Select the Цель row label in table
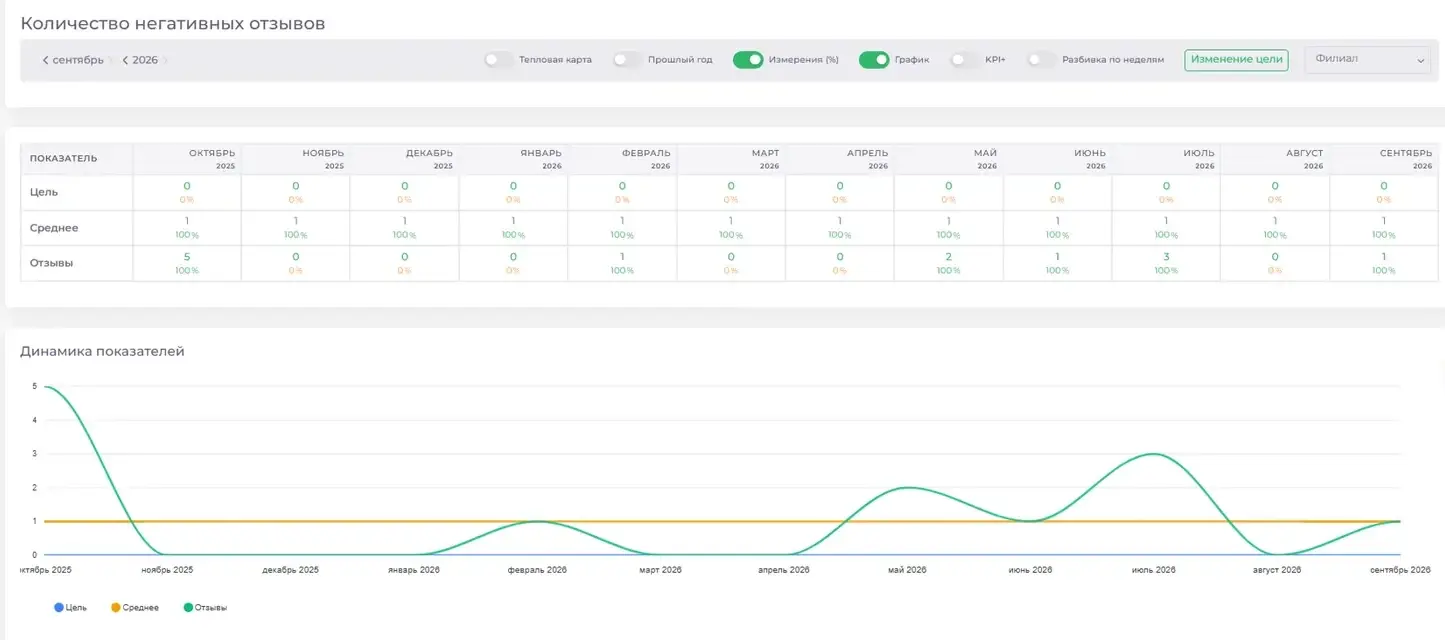Screen dimensions: 1445x640 coord(44,192)
